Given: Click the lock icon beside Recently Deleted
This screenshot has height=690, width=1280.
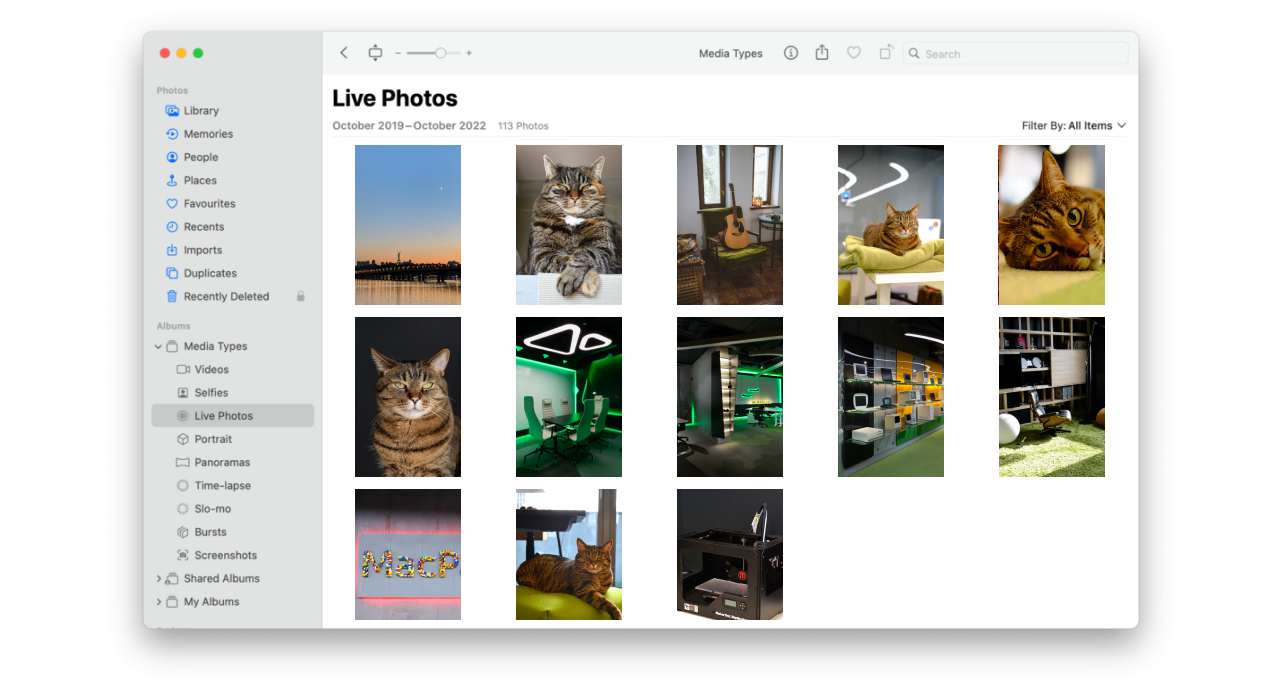Looking at the screenshot, I should click(x=300, y=296).
